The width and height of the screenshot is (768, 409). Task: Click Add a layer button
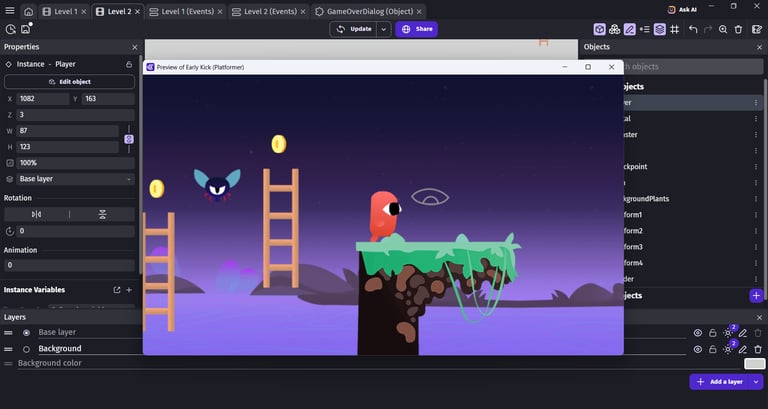tap(720, 382)
